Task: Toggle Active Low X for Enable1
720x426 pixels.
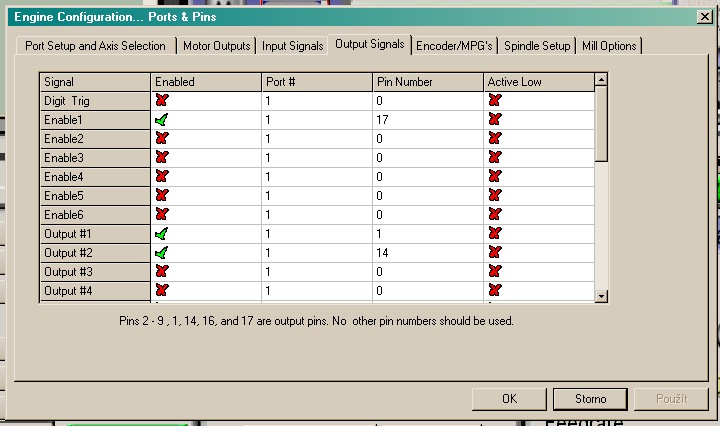Action: [494, 119]
